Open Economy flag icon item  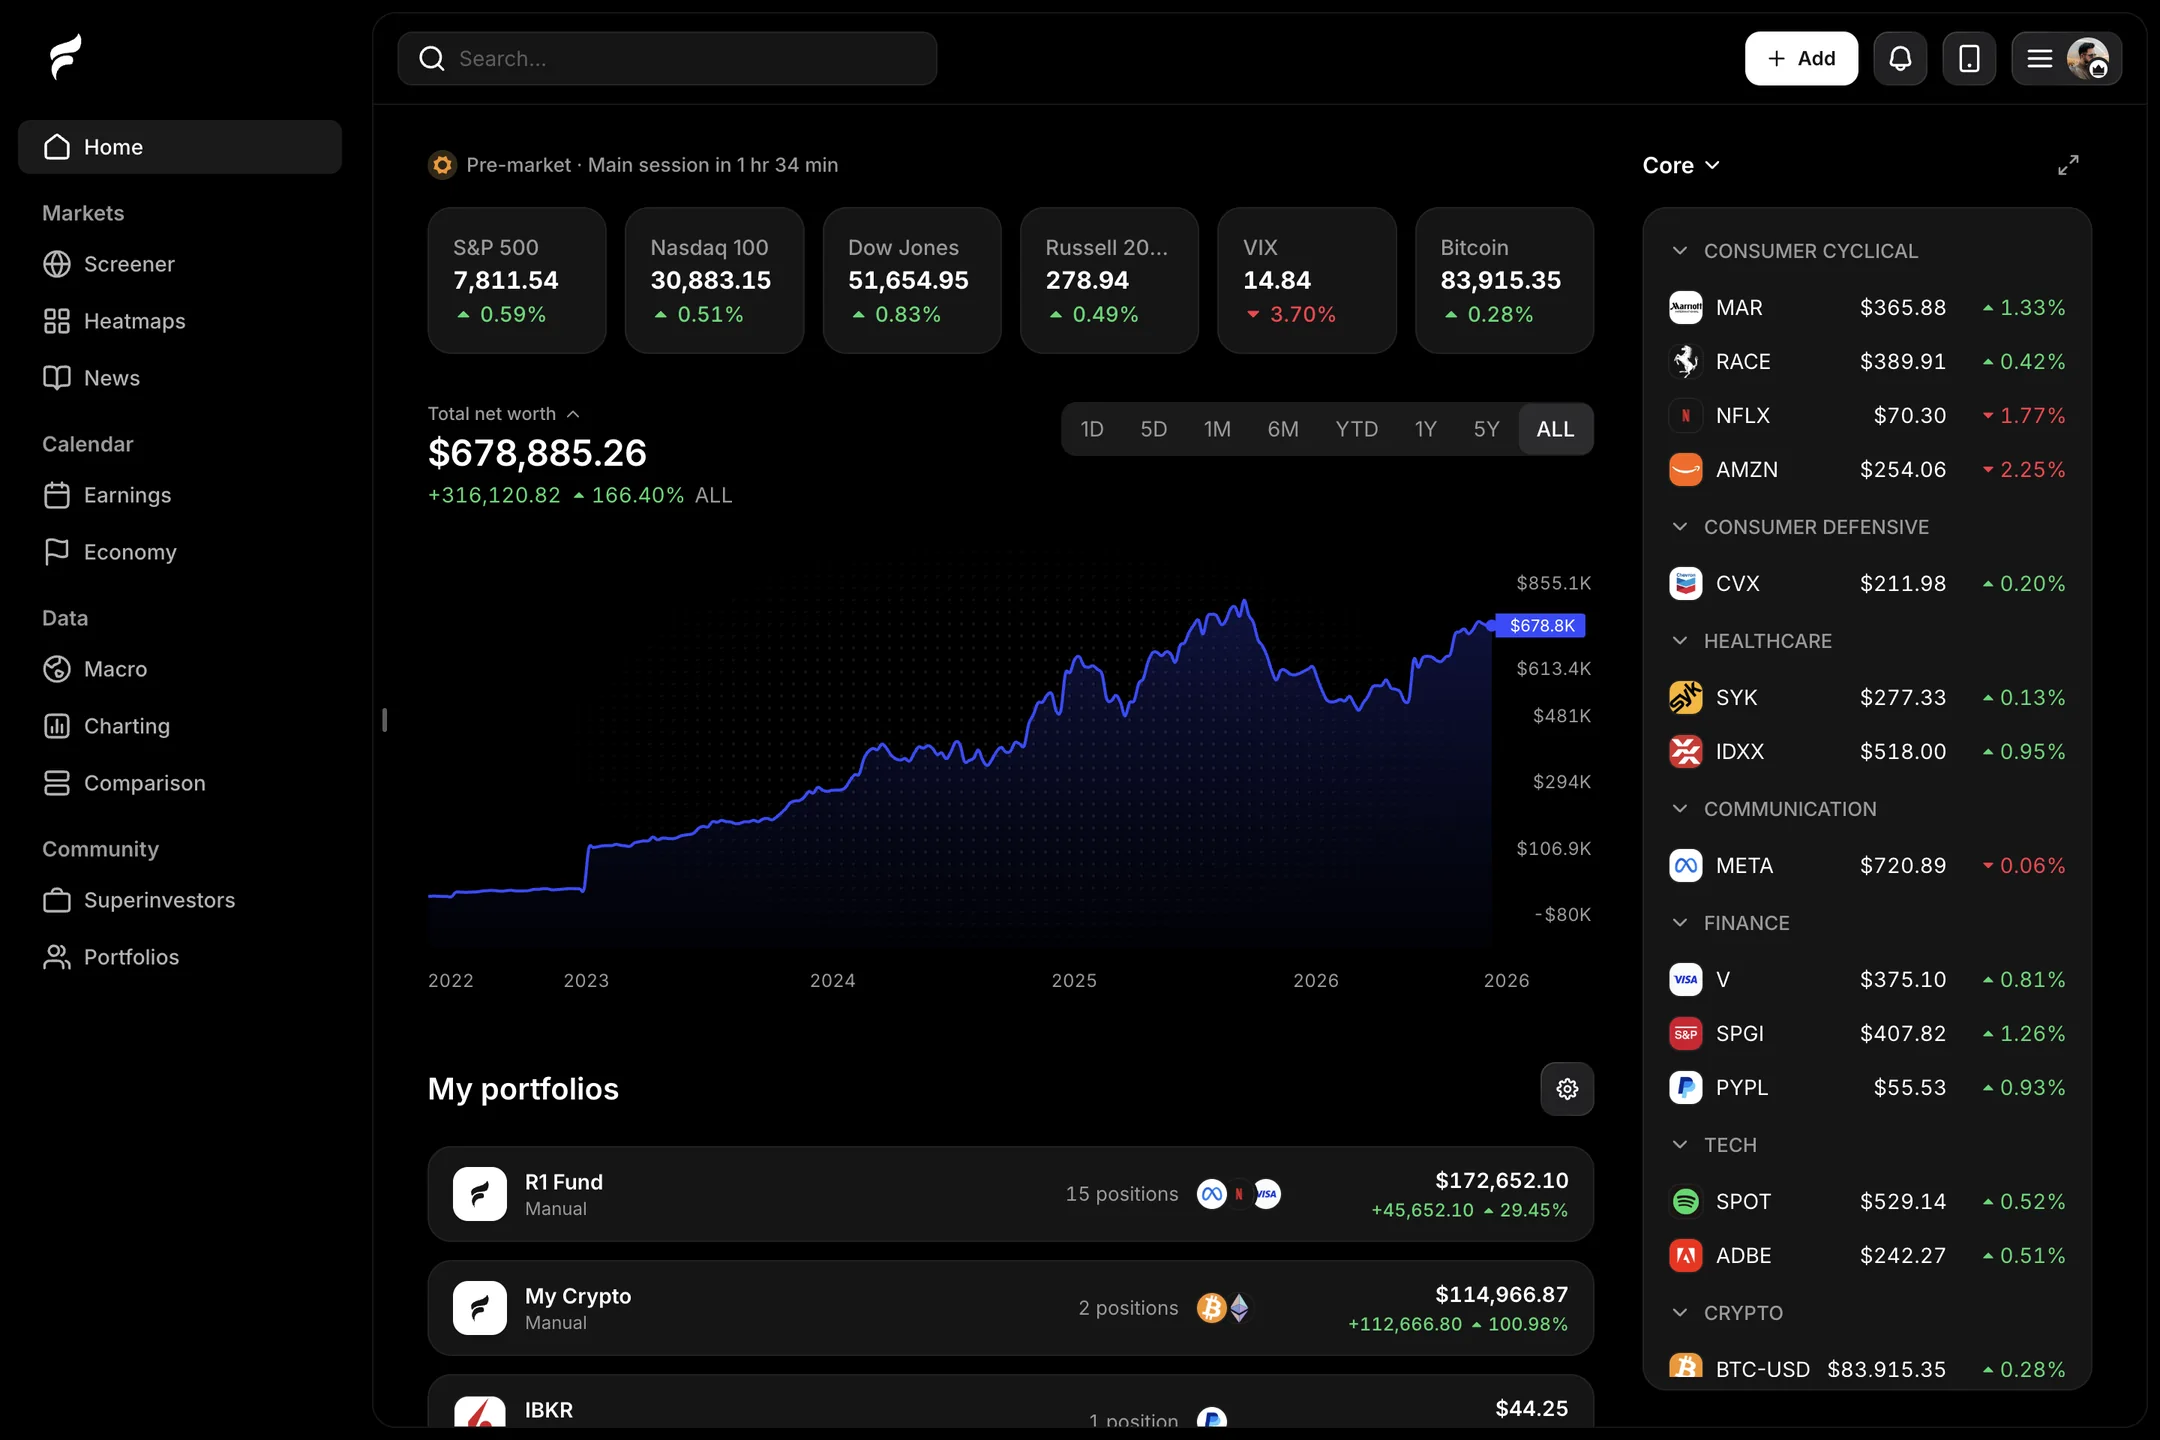point(57,552)
